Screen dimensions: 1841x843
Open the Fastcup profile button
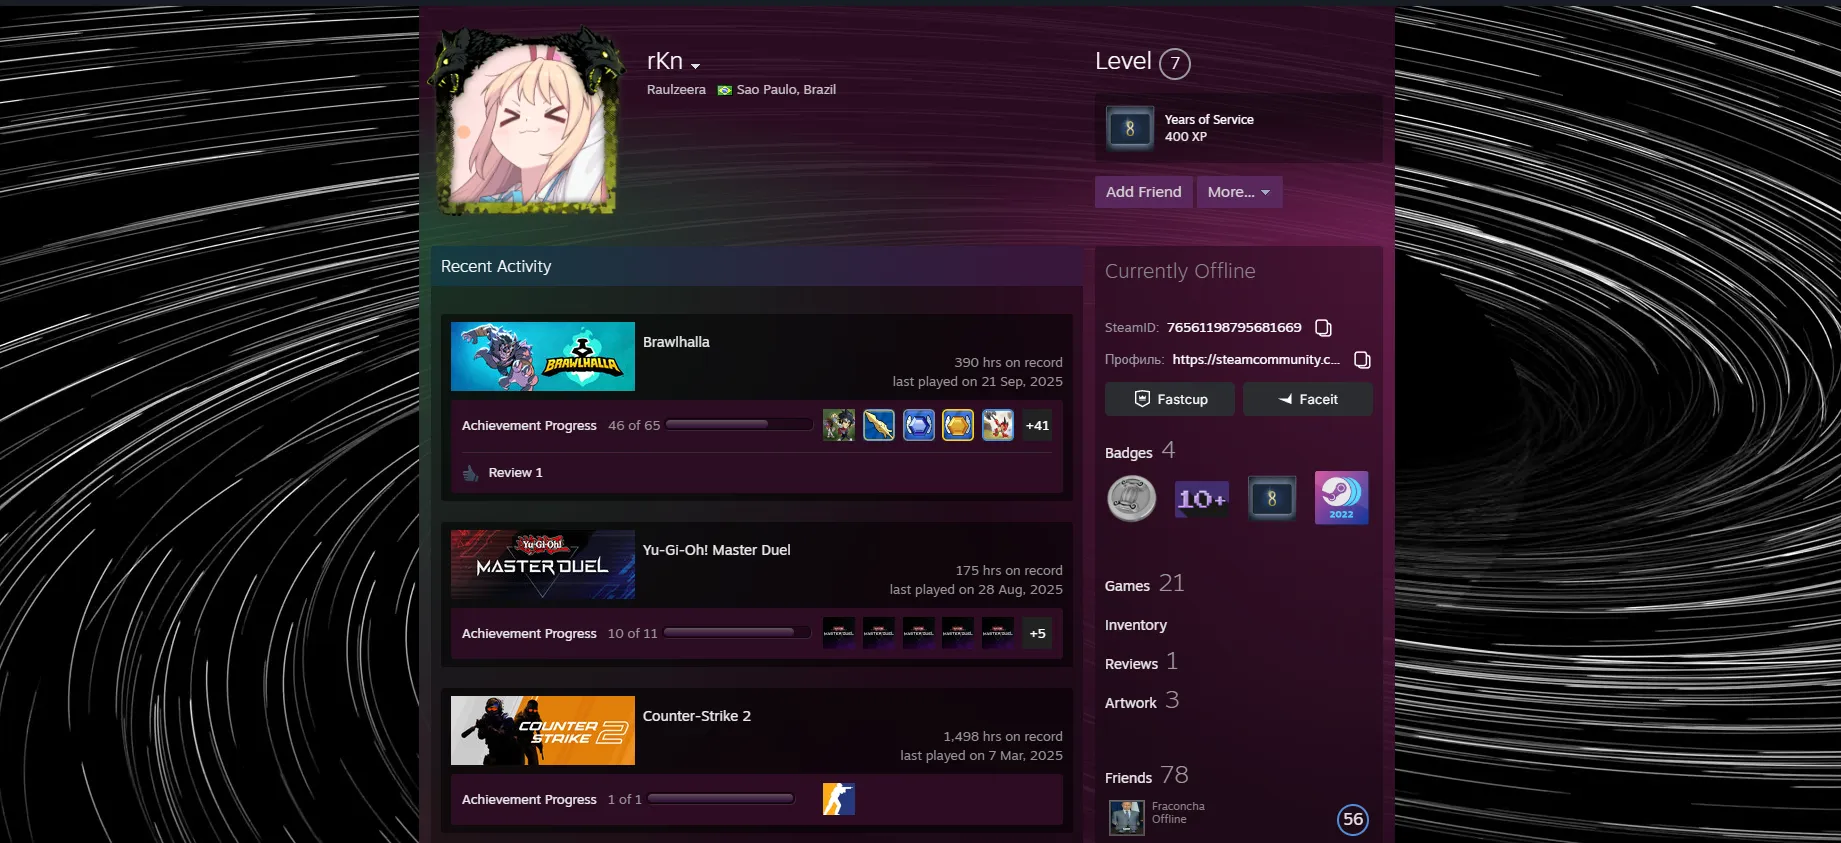pyautogui.click(x=1170, y=399)
